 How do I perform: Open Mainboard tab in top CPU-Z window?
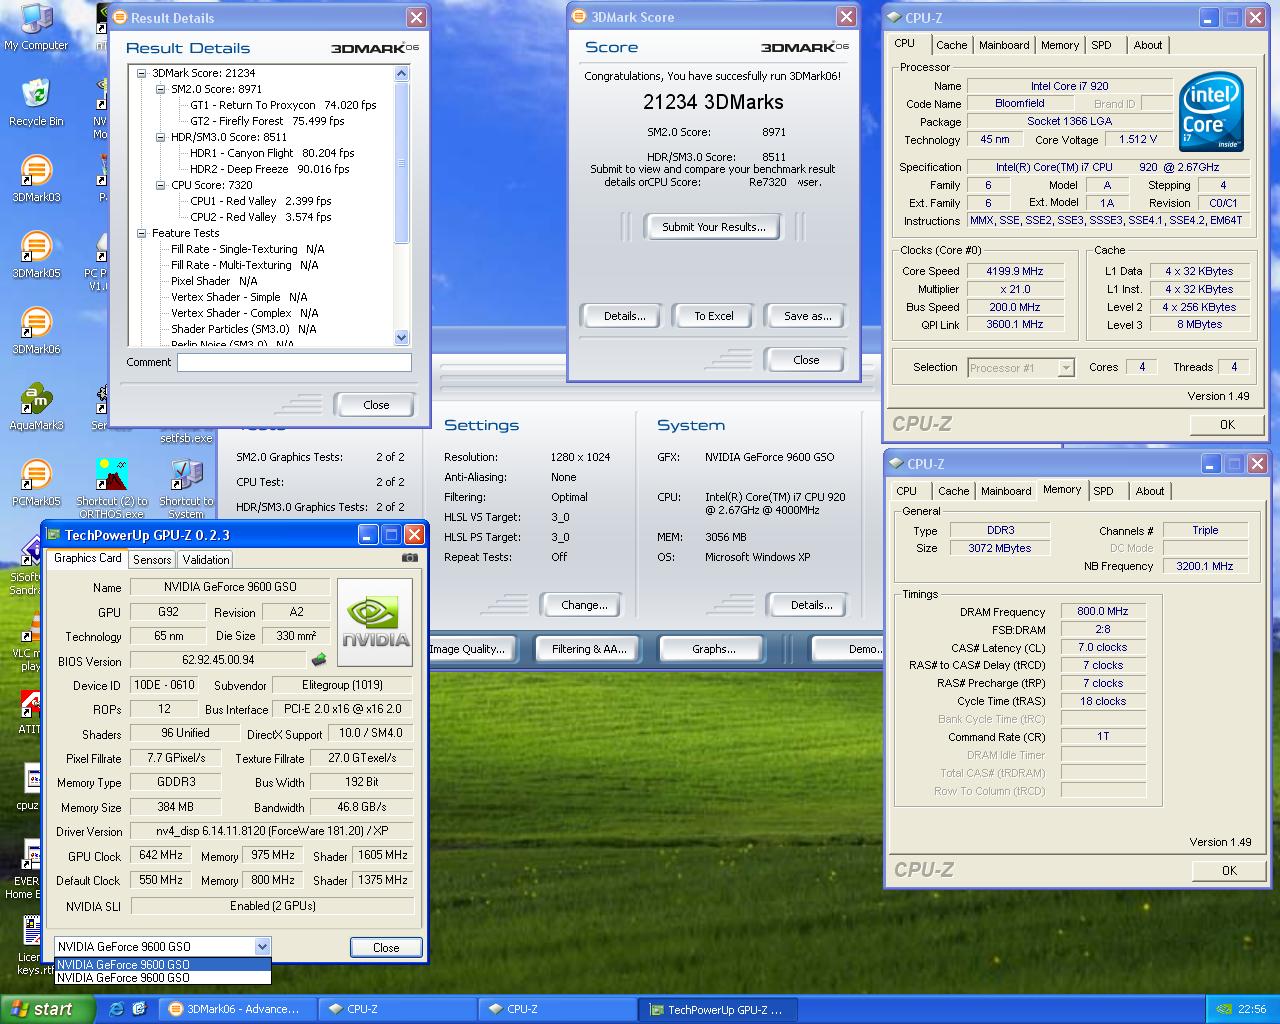coord(1004,45)
